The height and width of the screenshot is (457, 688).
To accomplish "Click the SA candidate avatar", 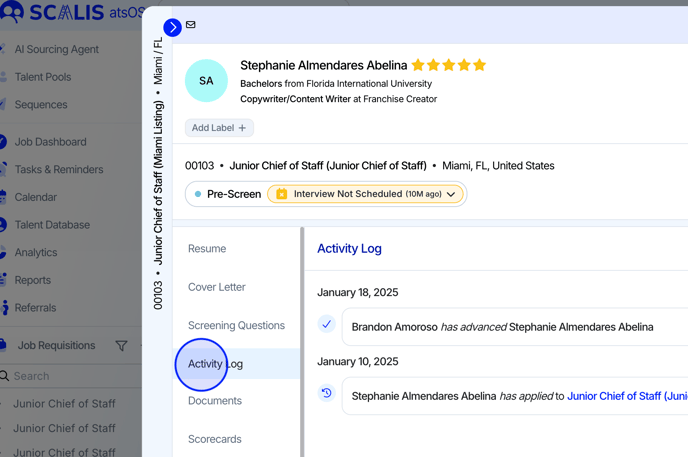I will (x=206, y=81).
